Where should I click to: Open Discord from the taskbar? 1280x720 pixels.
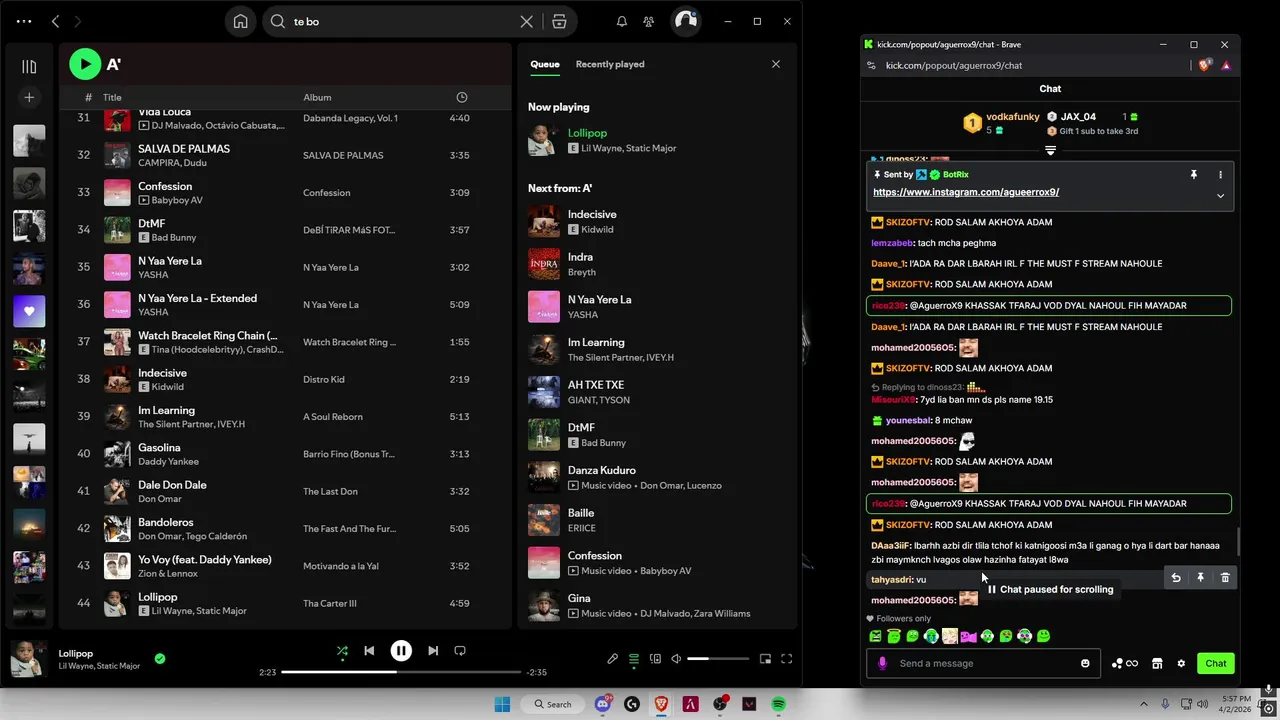tap(603, 704)
